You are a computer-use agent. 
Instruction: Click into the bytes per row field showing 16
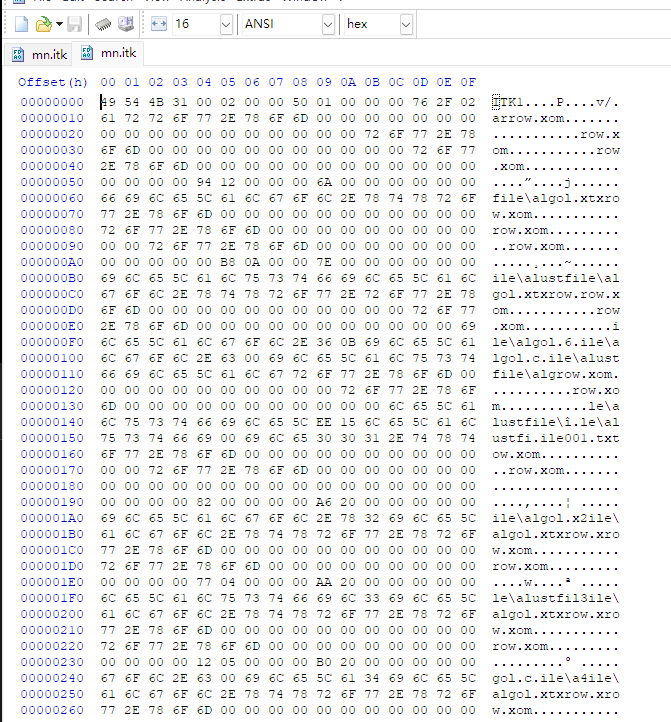click(196, 24)
